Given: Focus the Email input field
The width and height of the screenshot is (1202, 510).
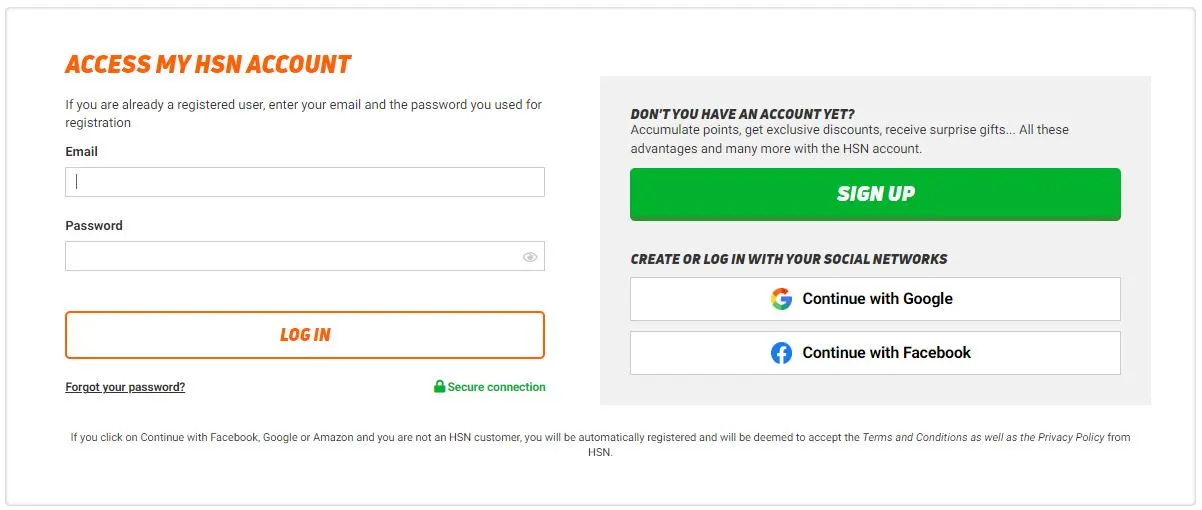Looking at the screenshot, I should pos(305,182).
